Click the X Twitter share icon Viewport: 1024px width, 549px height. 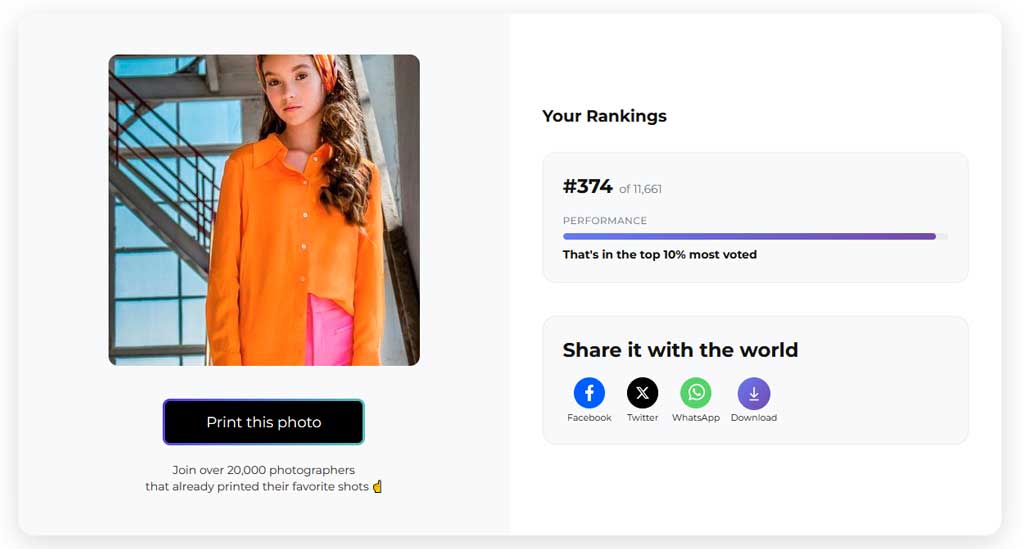pos(642,393)
